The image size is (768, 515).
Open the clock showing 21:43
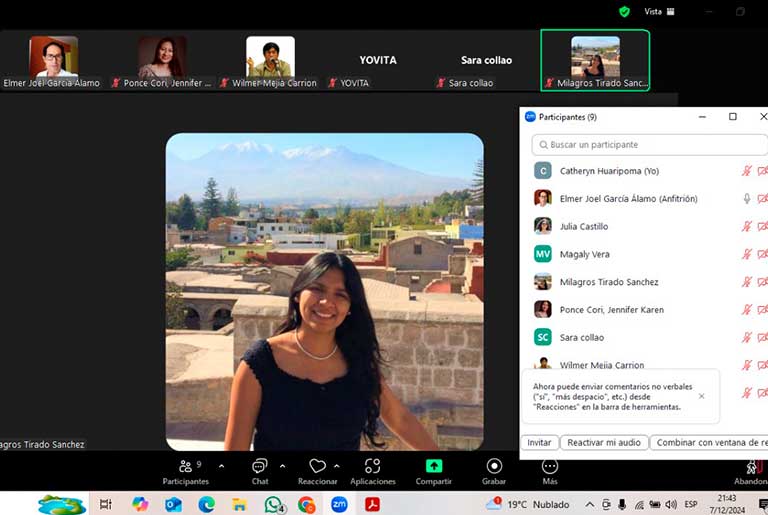tap(727, 504)
